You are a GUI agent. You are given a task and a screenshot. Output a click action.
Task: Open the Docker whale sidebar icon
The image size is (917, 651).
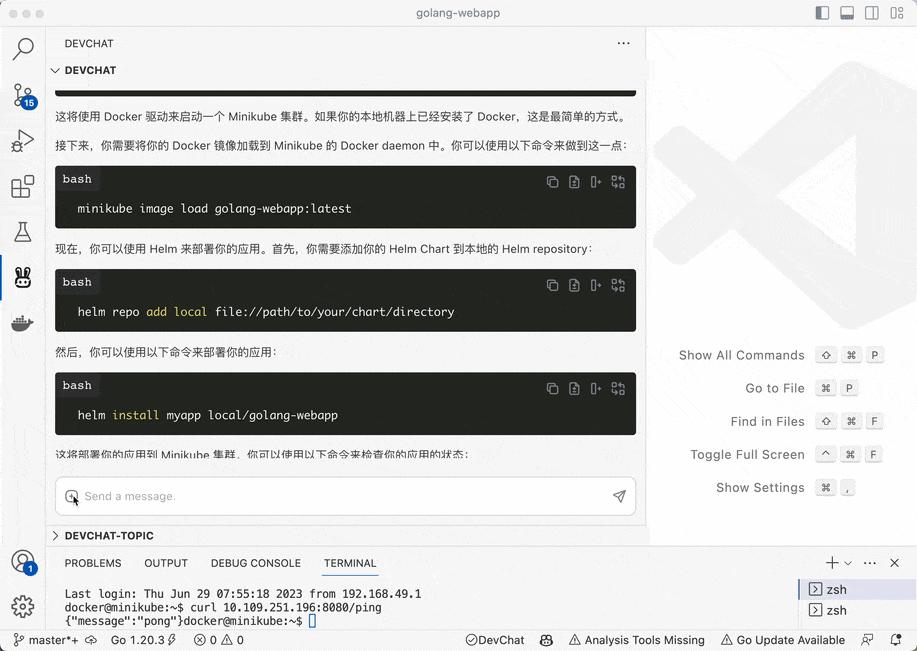click(23, 322)
